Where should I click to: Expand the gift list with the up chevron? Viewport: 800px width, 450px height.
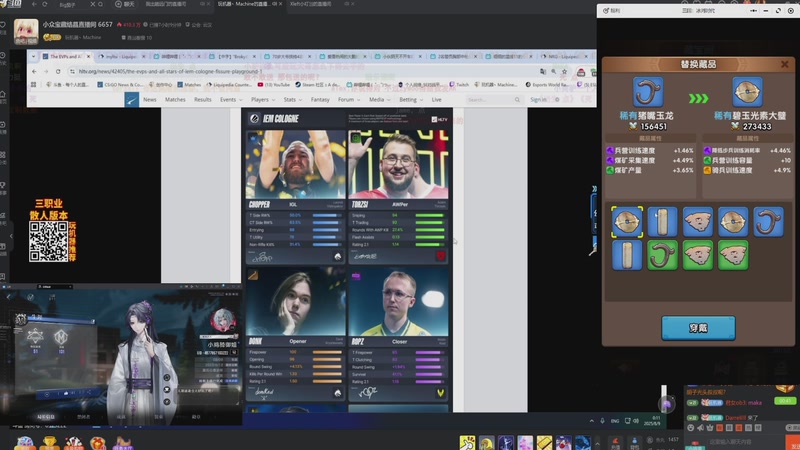(x=597, y=443)
